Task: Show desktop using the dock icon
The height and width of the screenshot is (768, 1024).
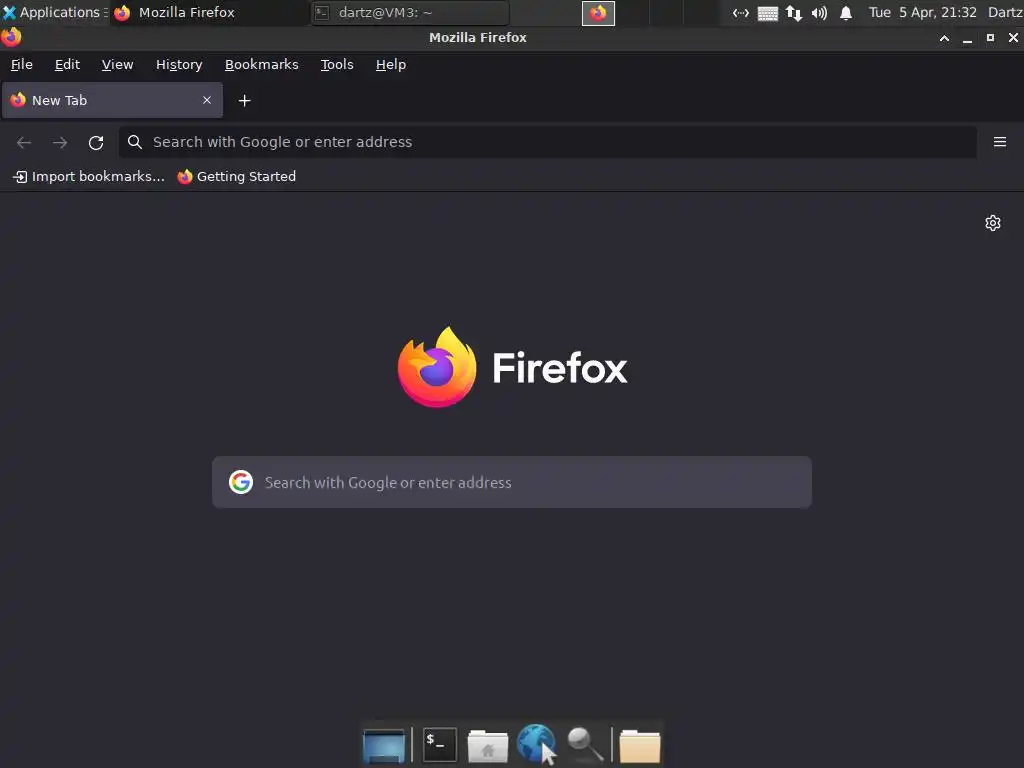Action: tap(384, 746)
